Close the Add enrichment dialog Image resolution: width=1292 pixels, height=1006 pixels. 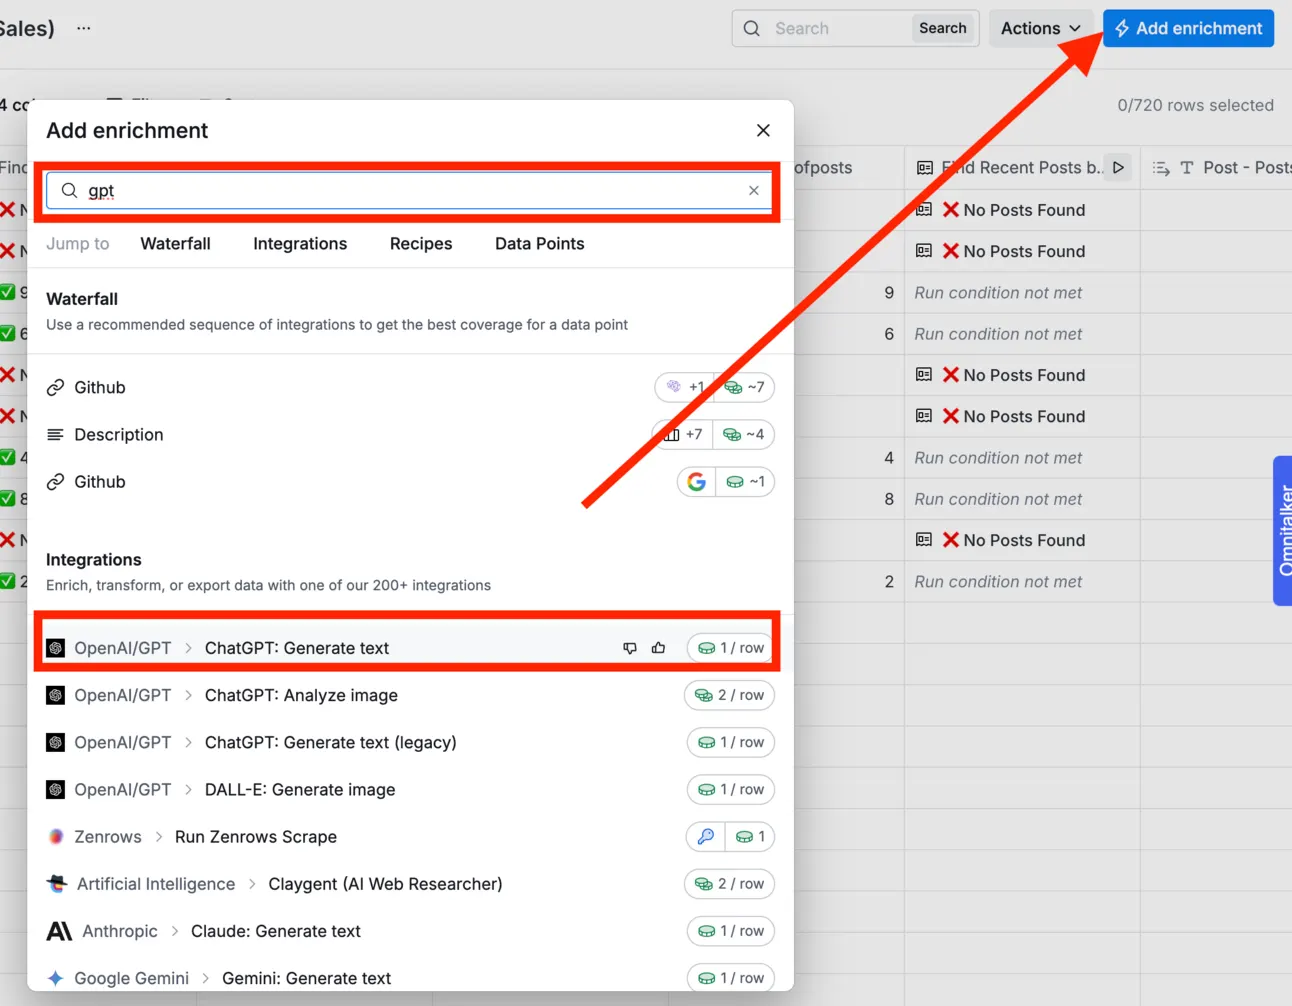[x=763, y=130]
